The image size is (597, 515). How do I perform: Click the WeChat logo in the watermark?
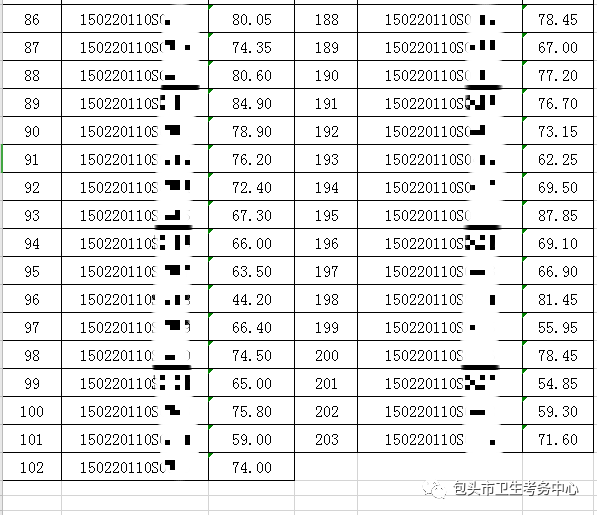(434, 489)
